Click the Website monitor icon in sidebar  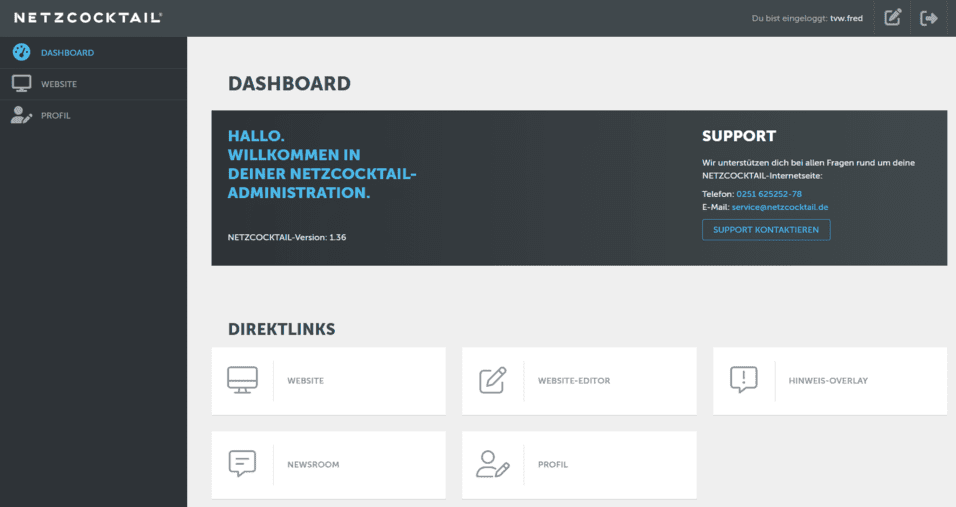(21, 84)
